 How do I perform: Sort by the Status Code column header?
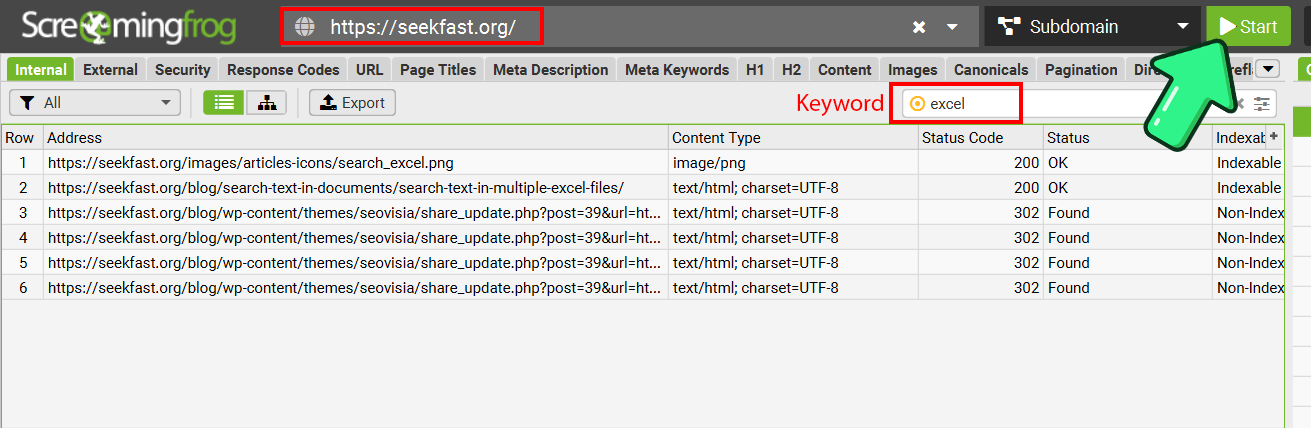point(979,138)
